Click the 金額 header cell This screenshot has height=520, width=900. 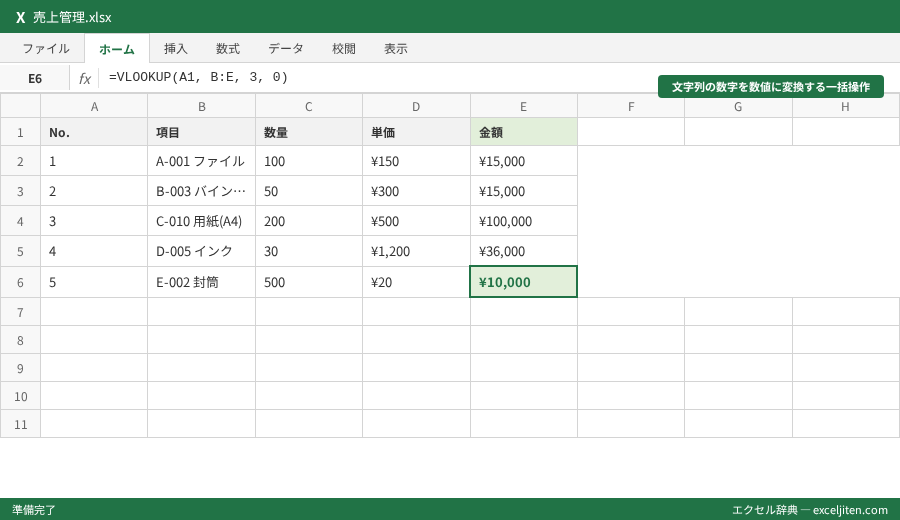tap(523, 132)
